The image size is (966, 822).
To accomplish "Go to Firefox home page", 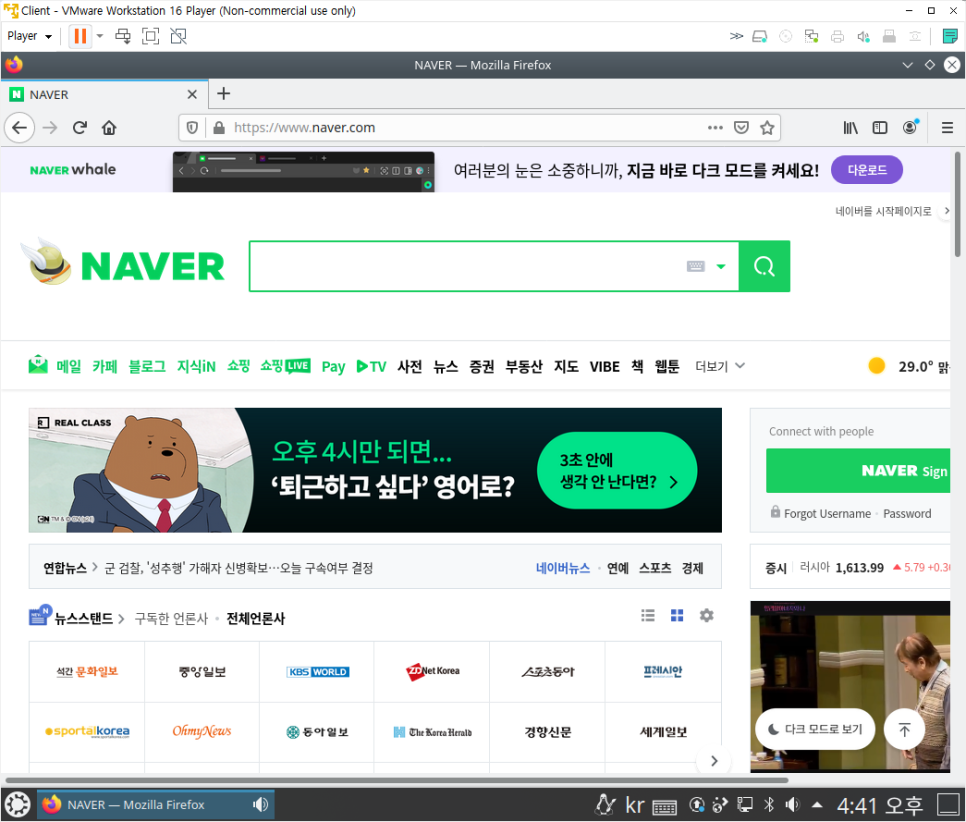I will (x=109, y=128).
